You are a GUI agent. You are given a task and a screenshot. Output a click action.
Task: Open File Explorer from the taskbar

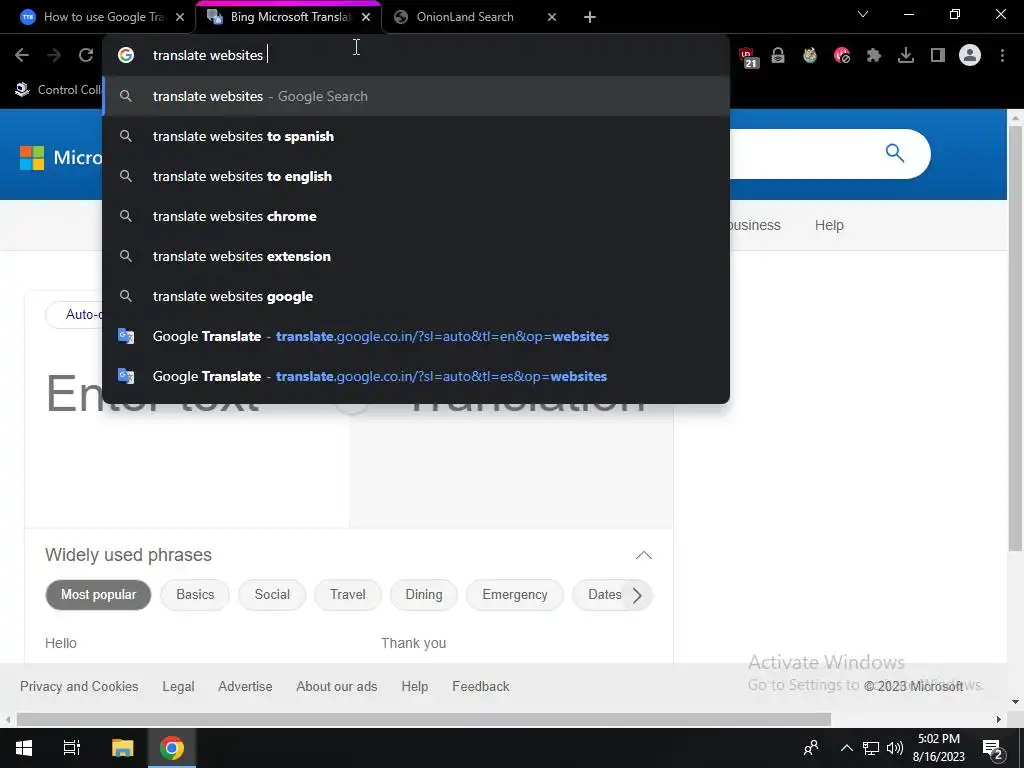[x=122, y=748]
